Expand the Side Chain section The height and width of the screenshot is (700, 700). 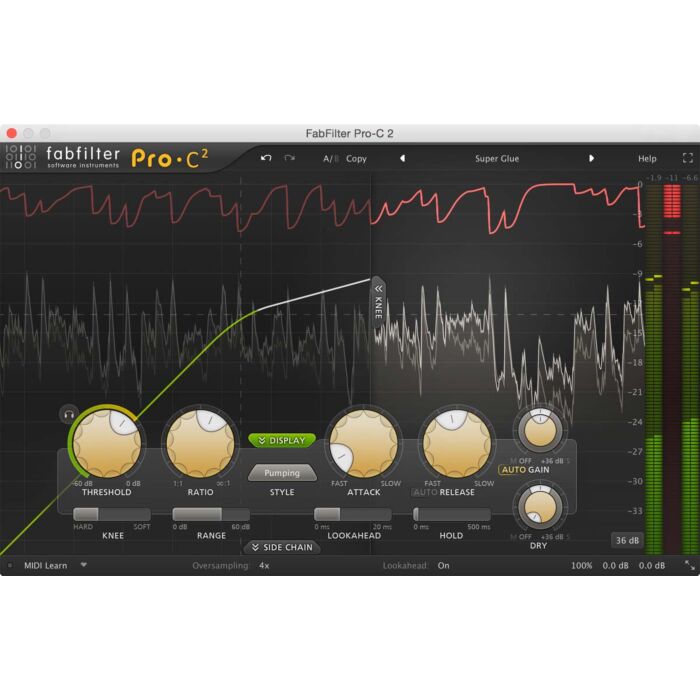click(x=282, y=547)
